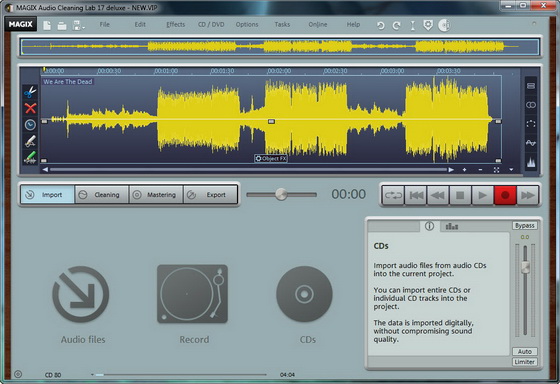Screen dimensions: 560x384
Task: Enable the Limiter button
Action: [525, 362]
